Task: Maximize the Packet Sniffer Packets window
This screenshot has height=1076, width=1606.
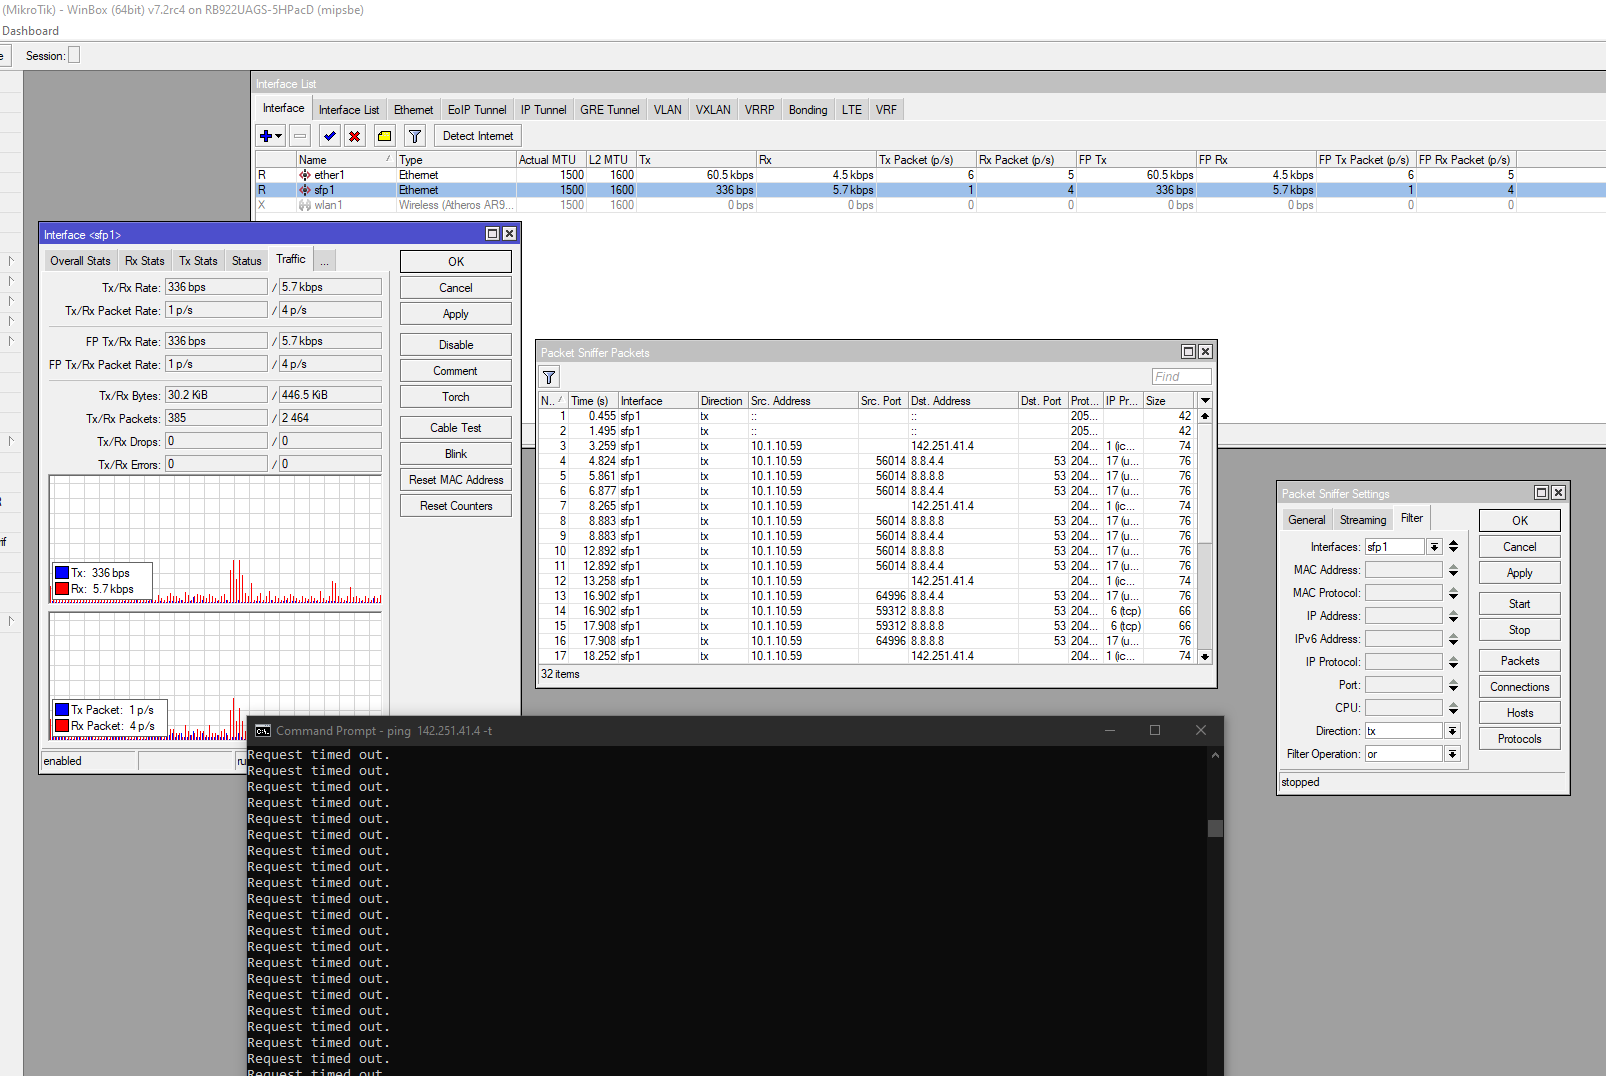Action: 1188,352
